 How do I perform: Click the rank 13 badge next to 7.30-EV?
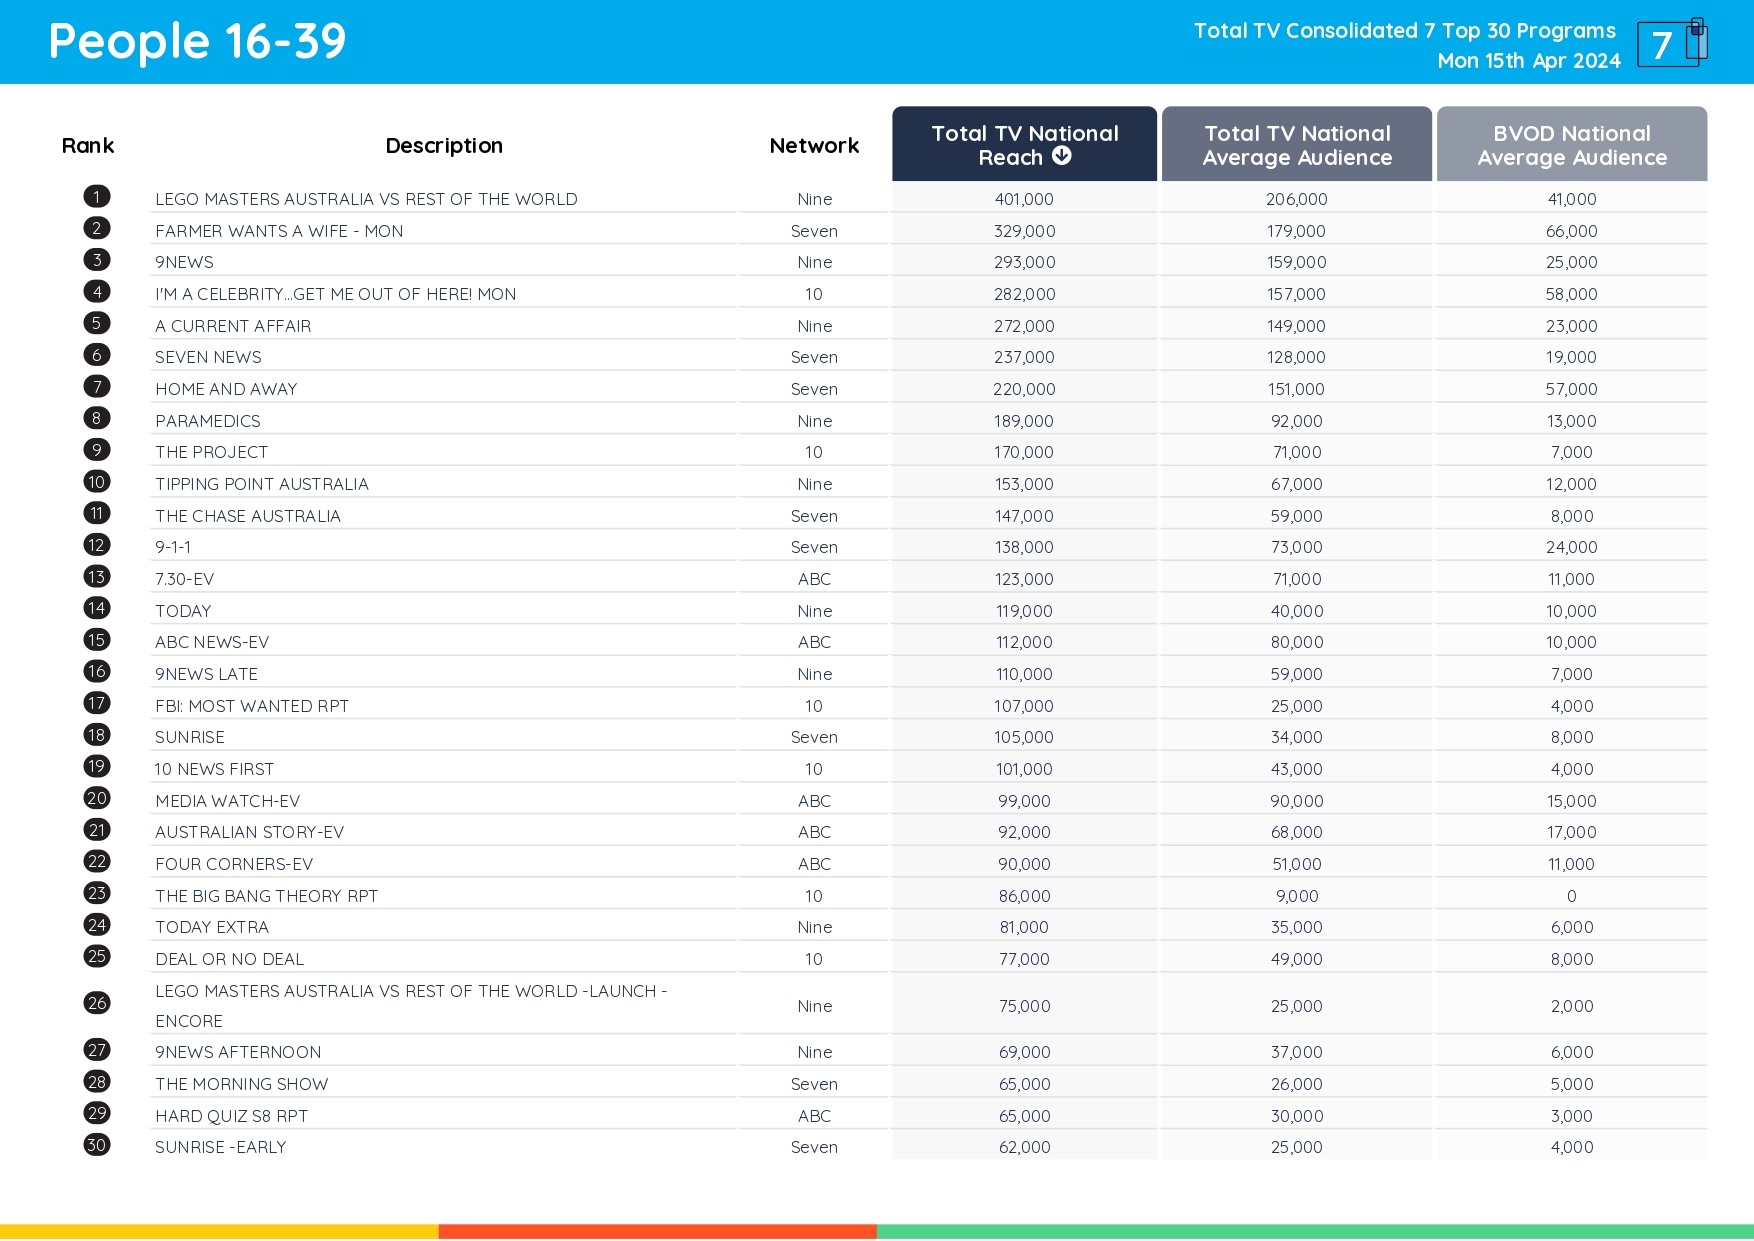(96, 578)
